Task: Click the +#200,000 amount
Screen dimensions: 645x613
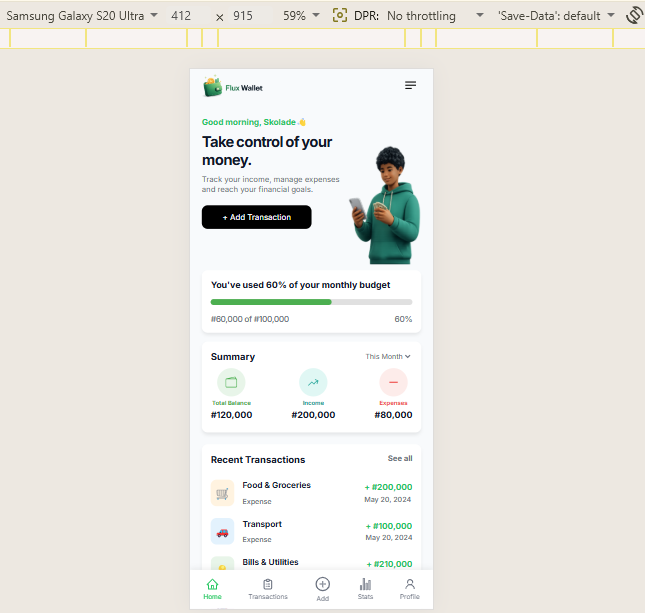Action: pos(388,487)
